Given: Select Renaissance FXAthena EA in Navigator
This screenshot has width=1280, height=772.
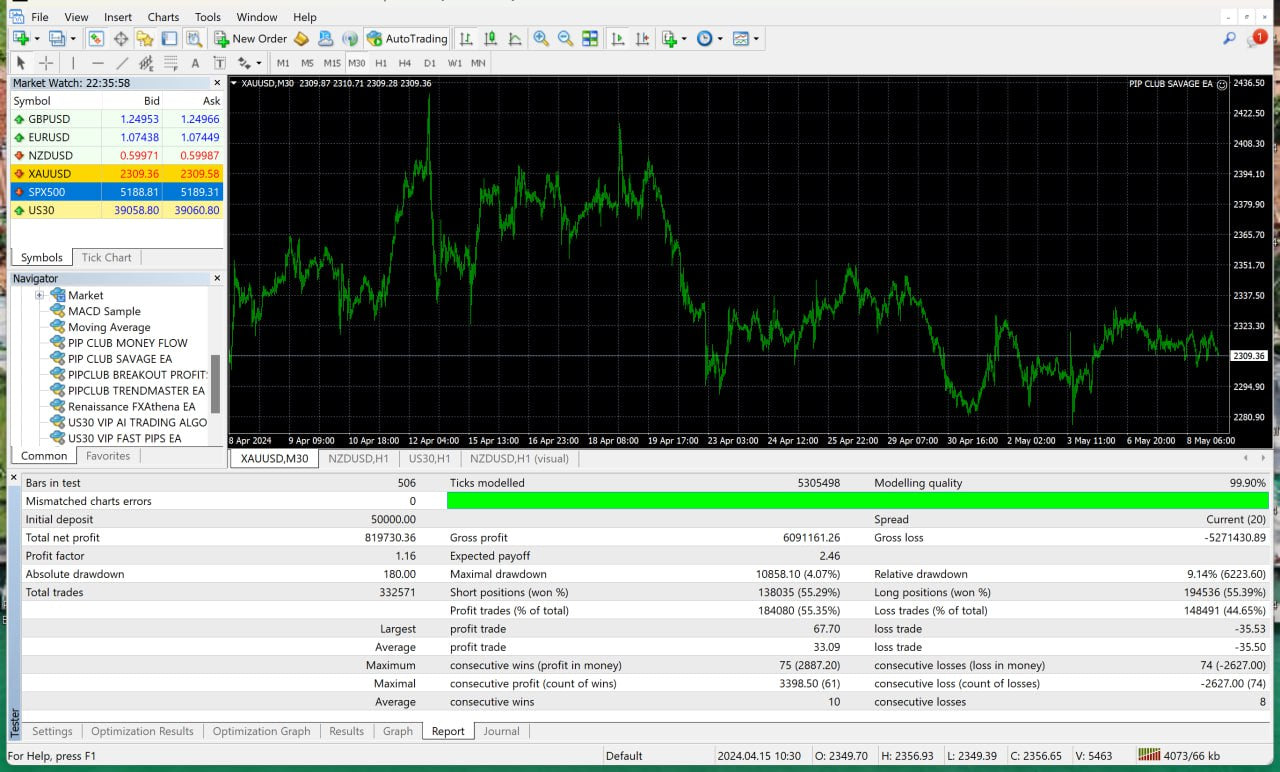Looking at the screenshot, I should [131, 407].
